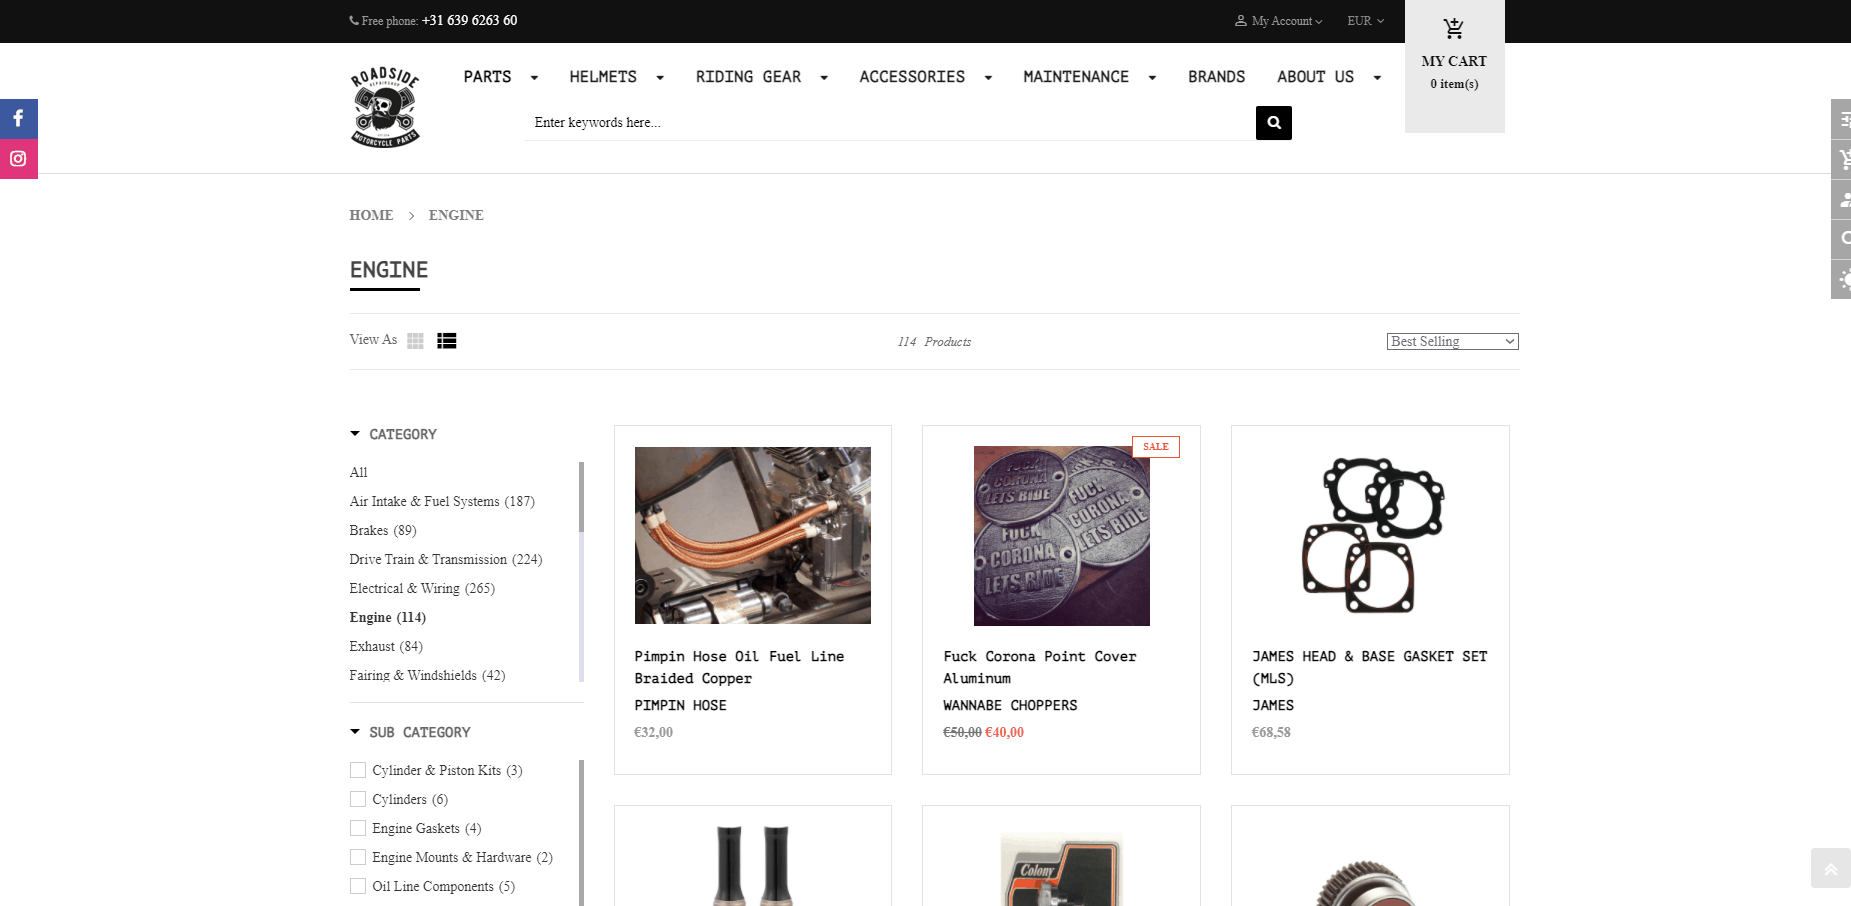Tick the Oil Line Components checkbox

(358, 886)
